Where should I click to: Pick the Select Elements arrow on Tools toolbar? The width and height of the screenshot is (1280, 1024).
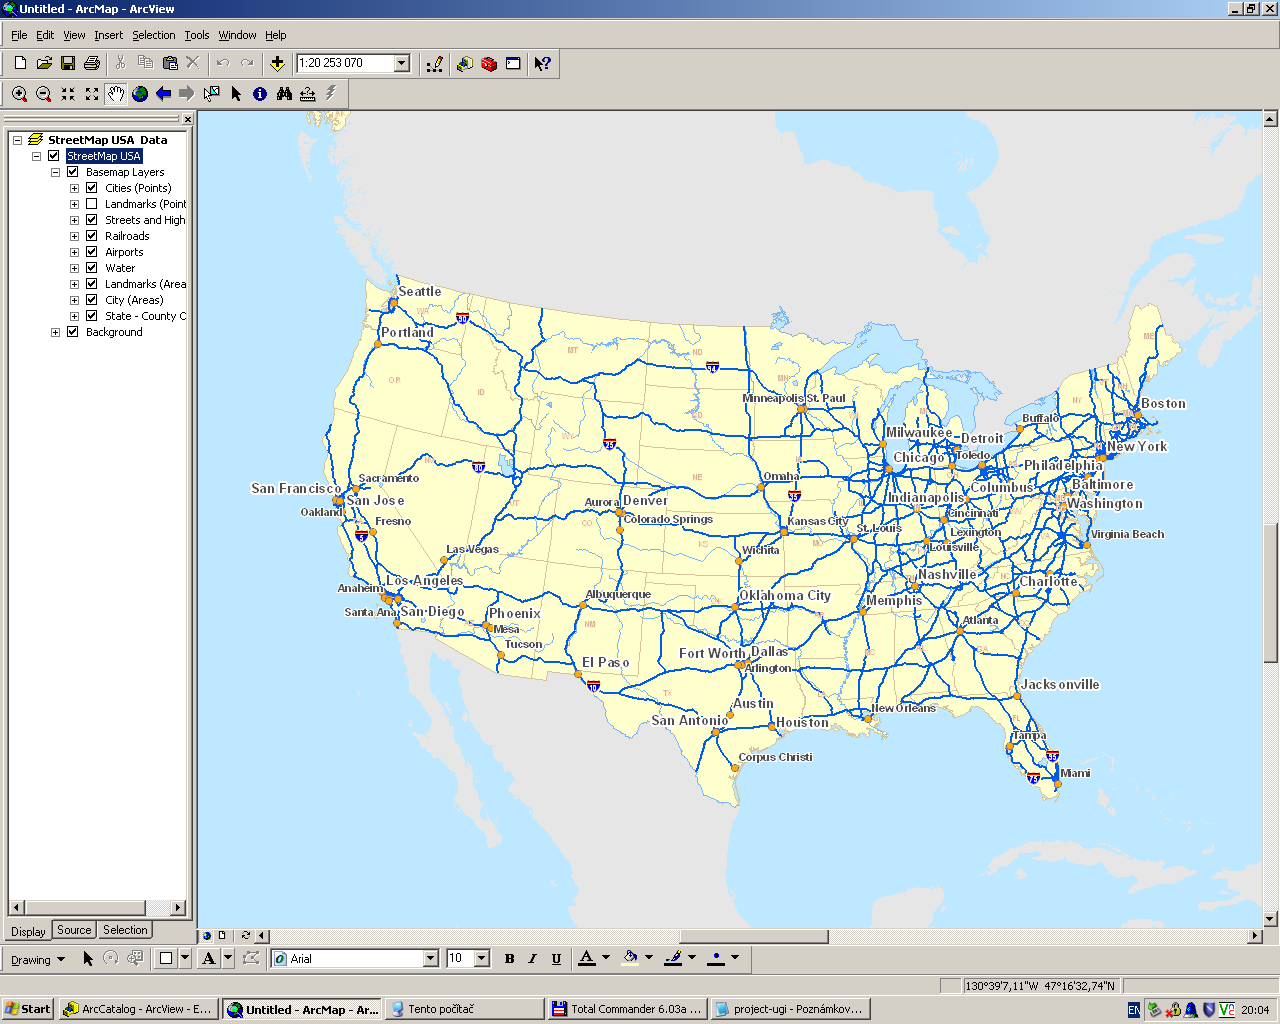(236, 93)
